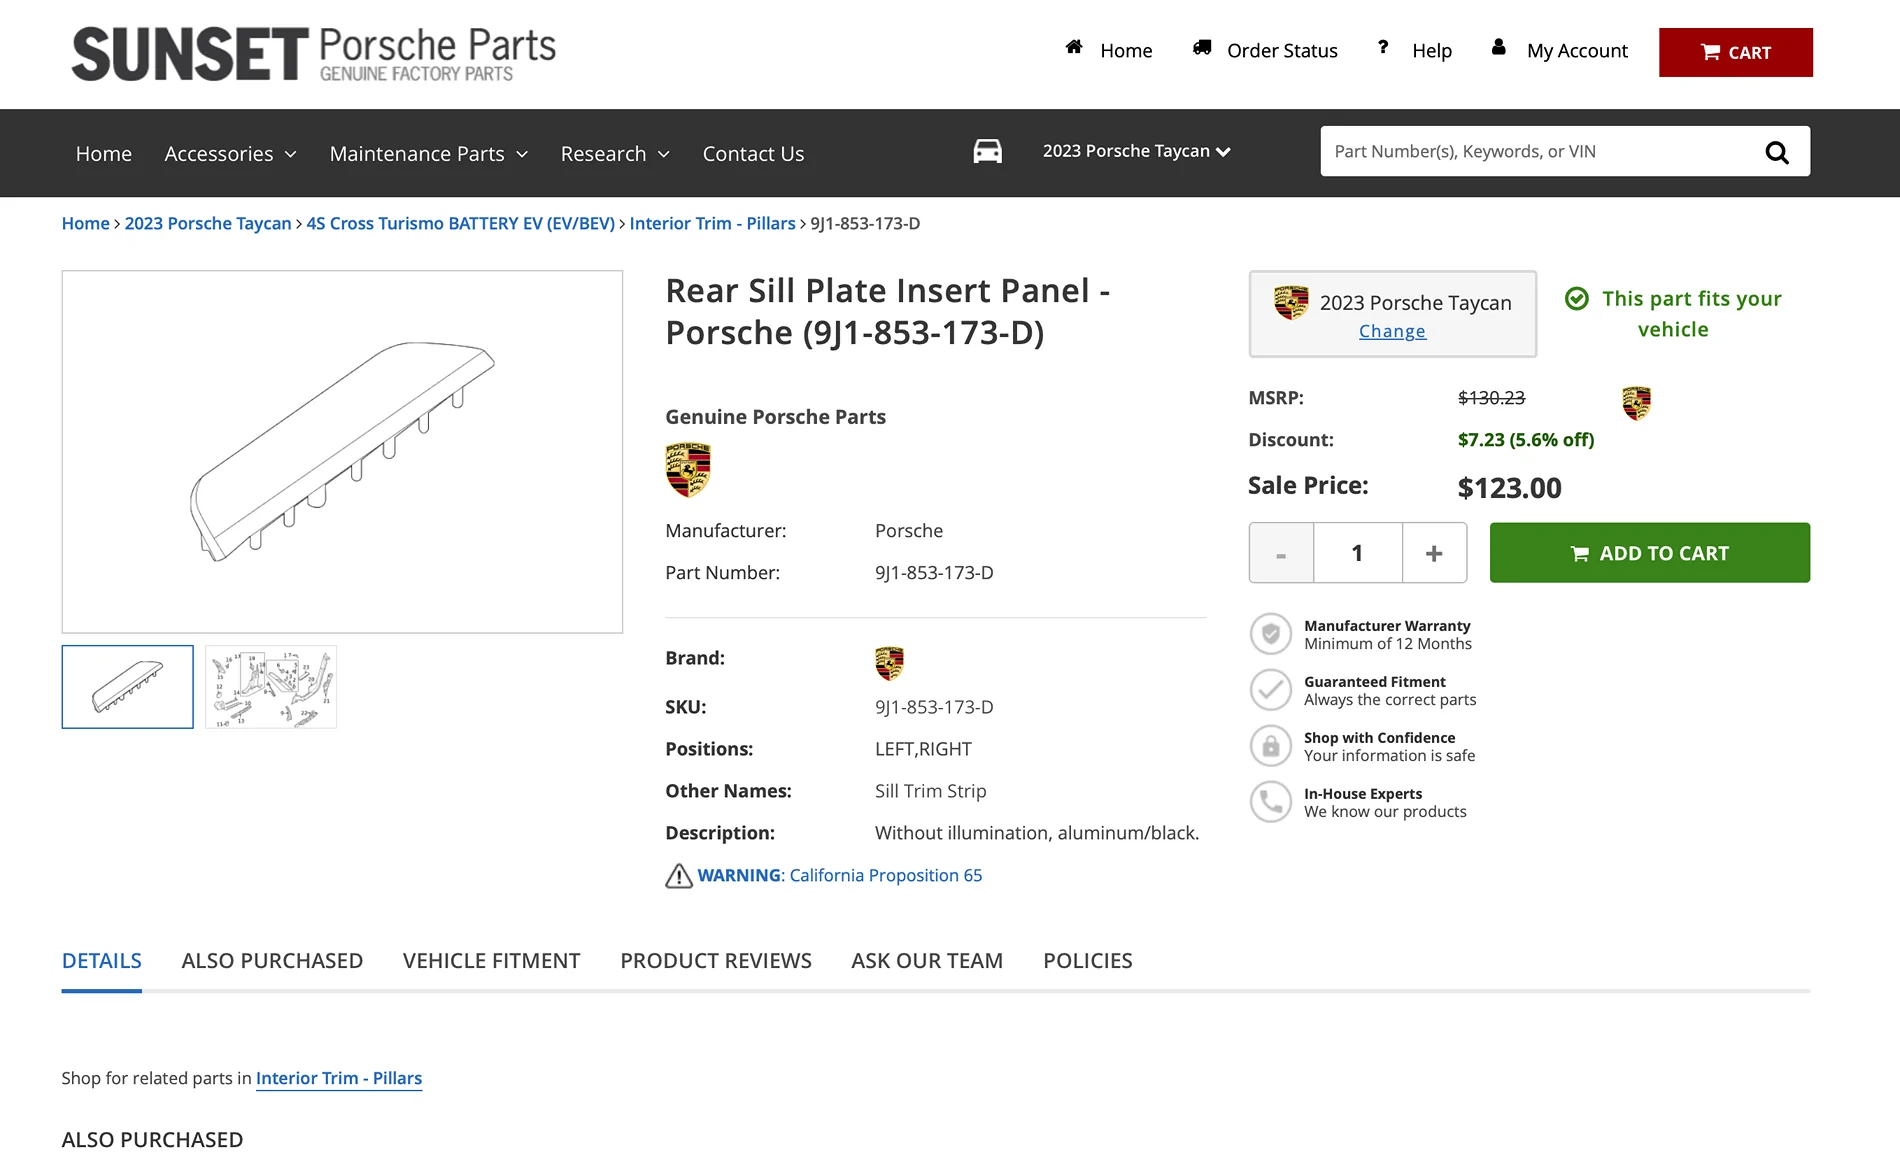Switch to the PRODUCT REVIEWS tab
Viewport: 1900px width, 1157px height.
[x=716, y=961]
